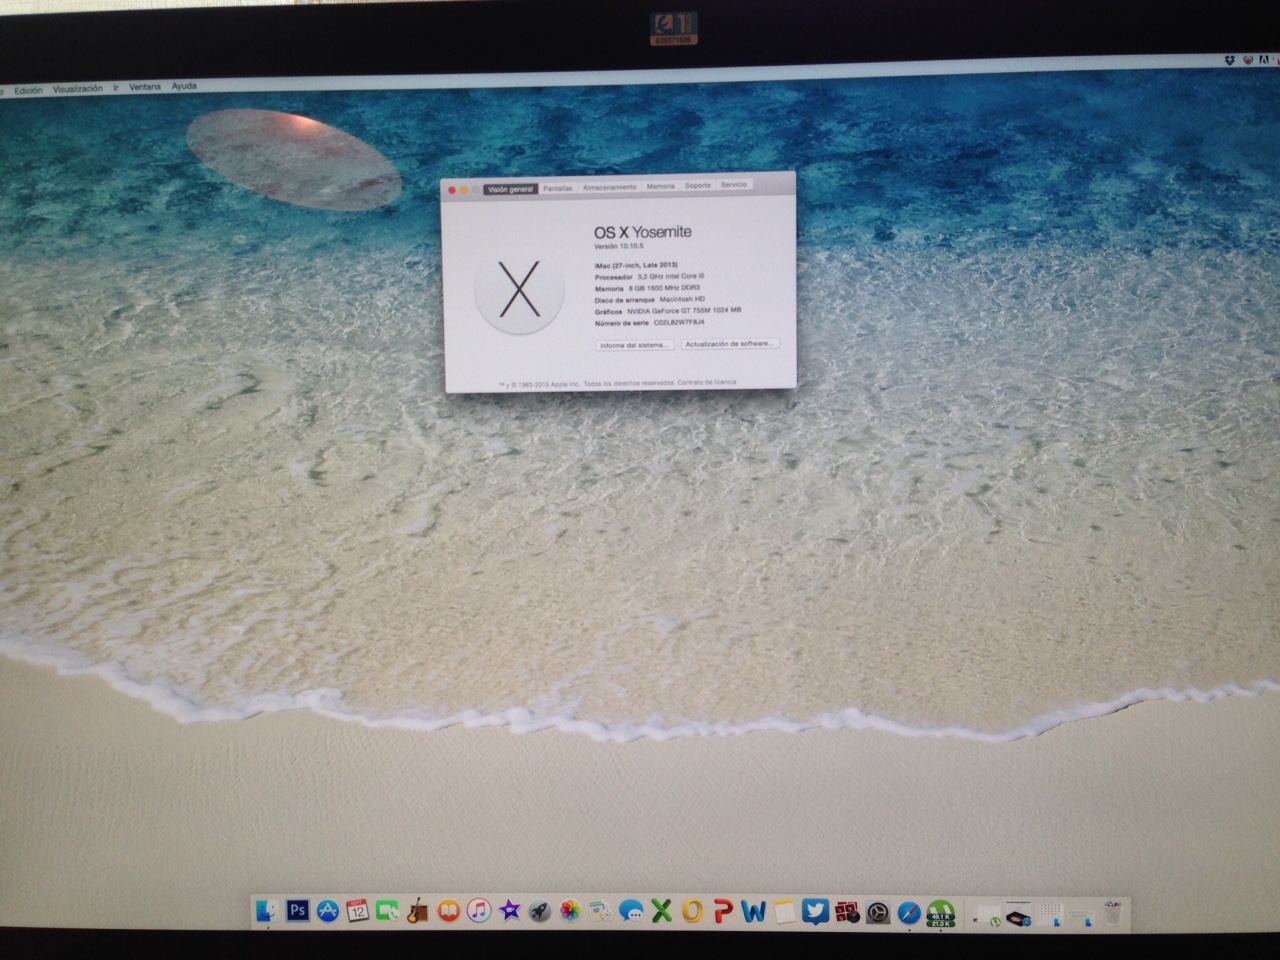Click the 'iMac (27-inch, Late 2013)' text

[x=636, y=265]
